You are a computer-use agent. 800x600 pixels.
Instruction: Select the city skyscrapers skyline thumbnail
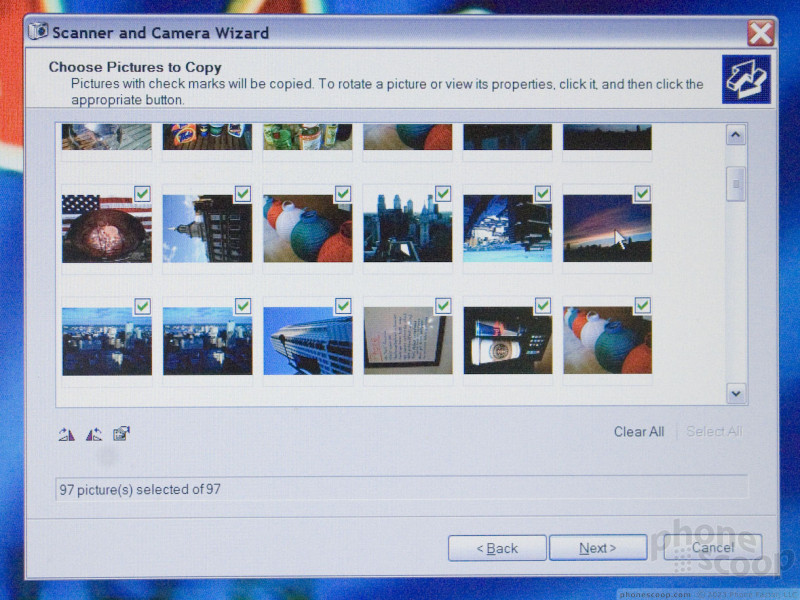408,229
